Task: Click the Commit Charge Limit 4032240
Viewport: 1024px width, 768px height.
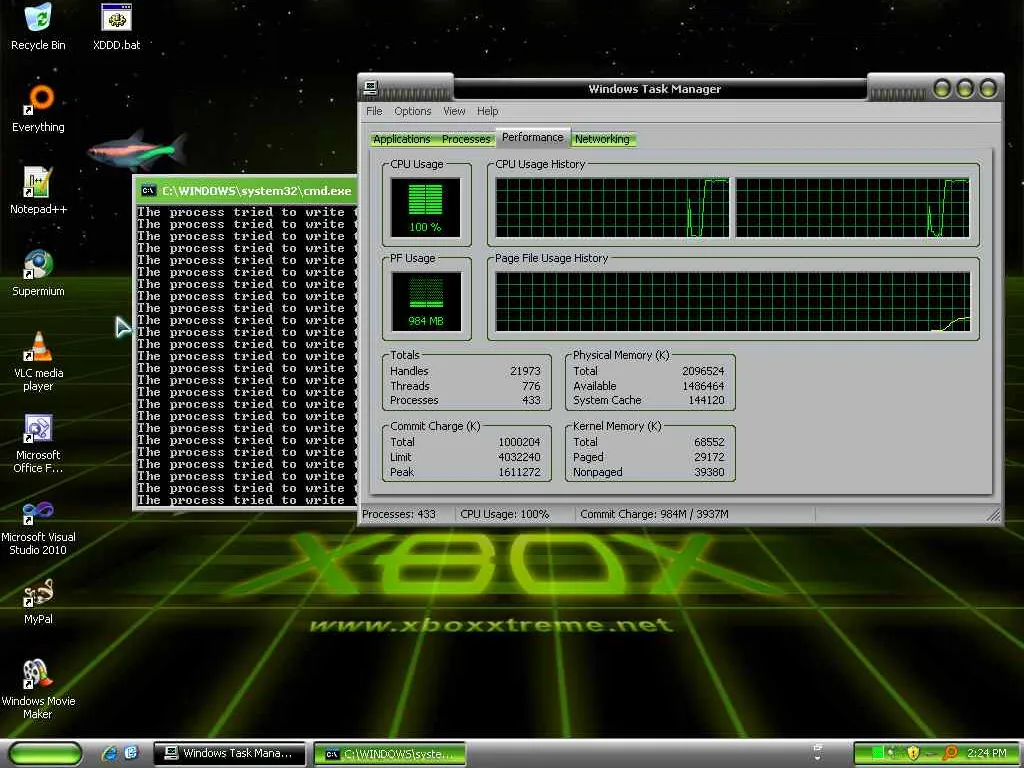Action: pos(519,457)
